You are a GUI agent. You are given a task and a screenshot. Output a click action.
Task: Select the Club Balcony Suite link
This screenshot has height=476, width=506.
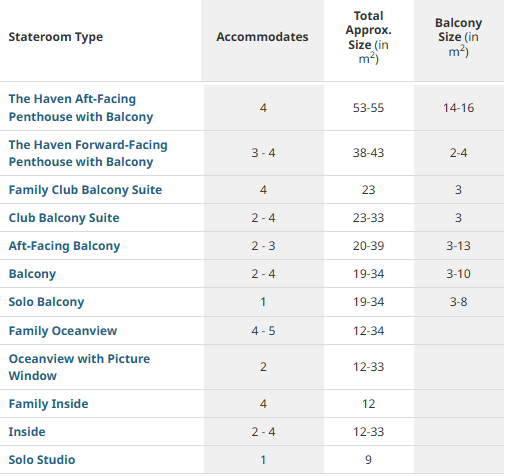[64, 218]
